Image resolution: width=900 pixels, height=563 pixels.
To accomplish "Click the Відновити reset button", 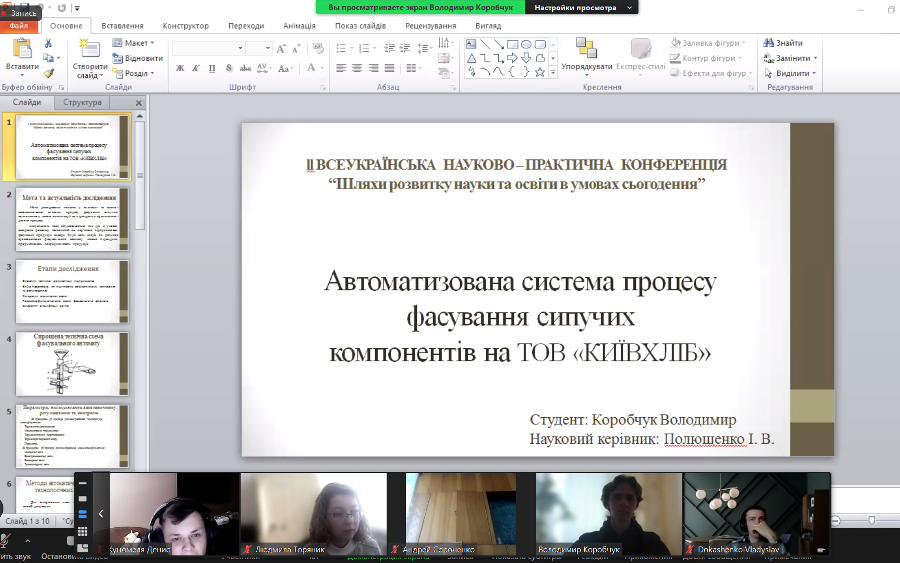I will point(137,58).
